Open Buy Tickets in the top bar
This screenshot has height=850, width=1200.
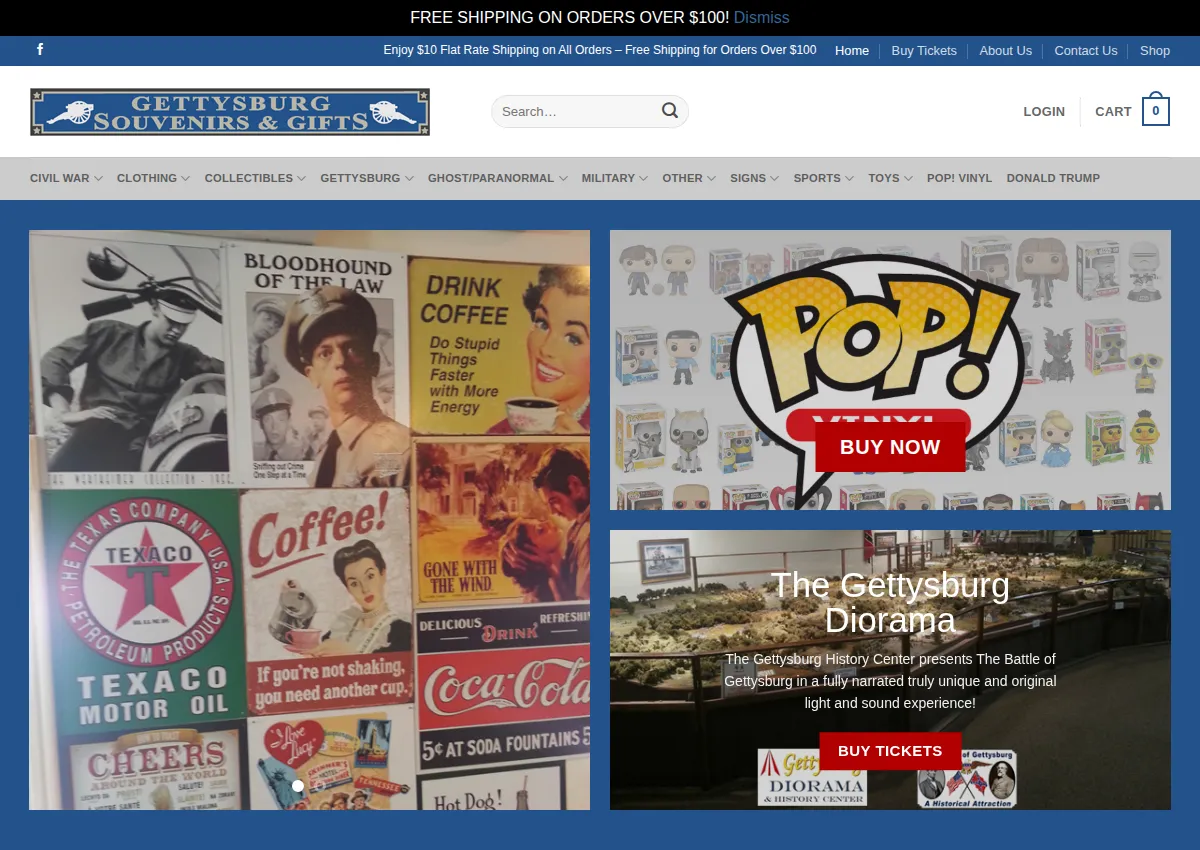click(924, 50)
